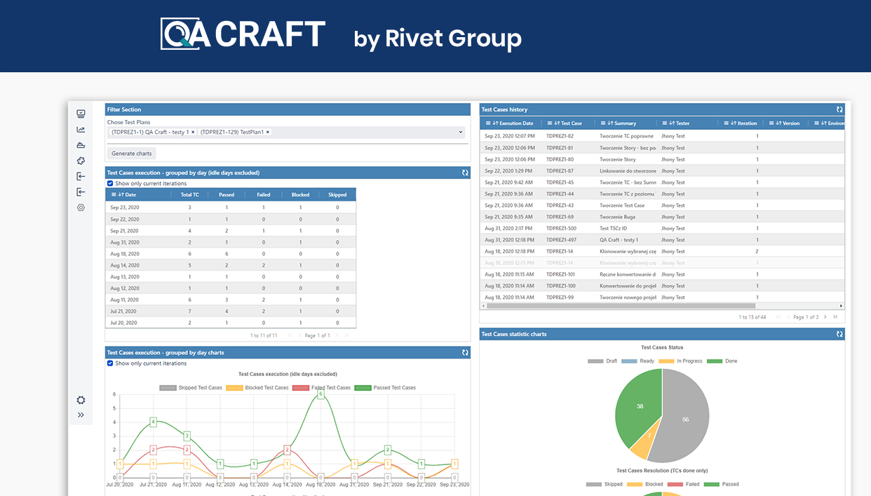Click the Done legend swatch in the status chart
Screen dimensions: 871x496
pyautogui.click(x=714, y=361)
